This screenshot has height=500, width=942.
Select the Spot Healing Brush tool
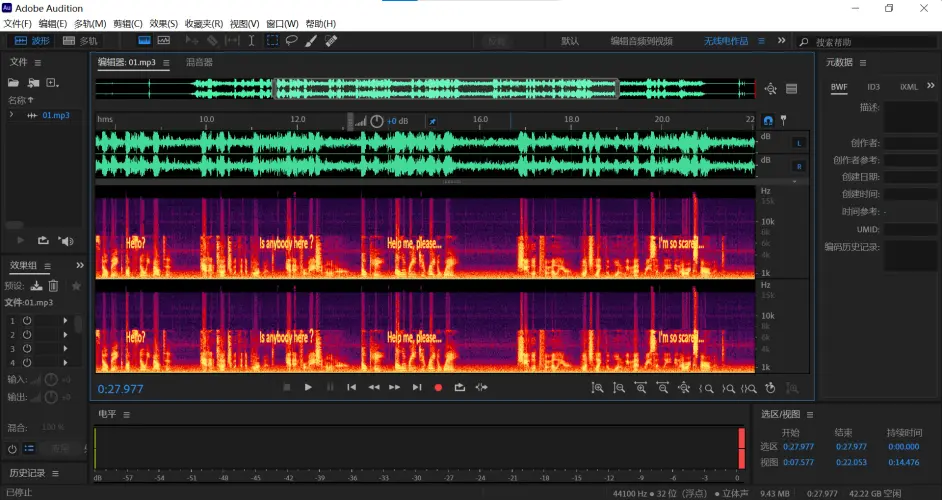click(x=331, y=41)
